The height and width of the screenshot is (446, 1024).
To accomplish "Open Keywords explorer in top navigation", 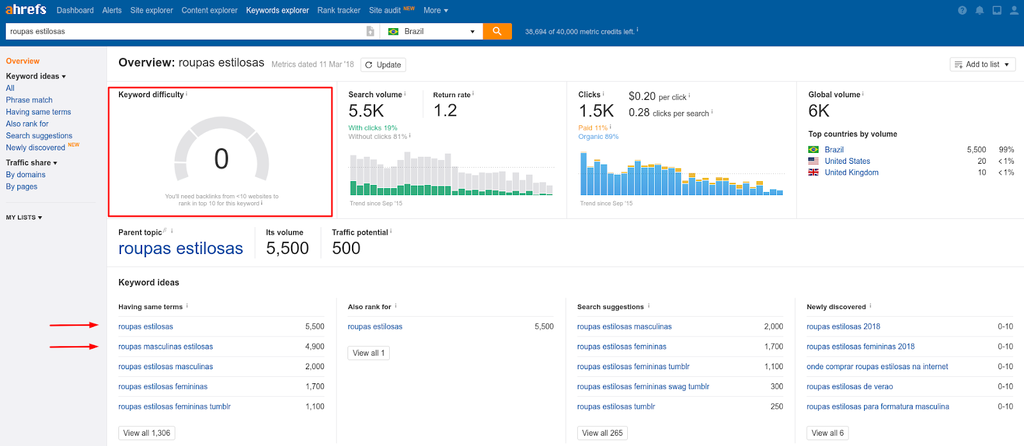I will pyautogui.click(x=278, y=10).
